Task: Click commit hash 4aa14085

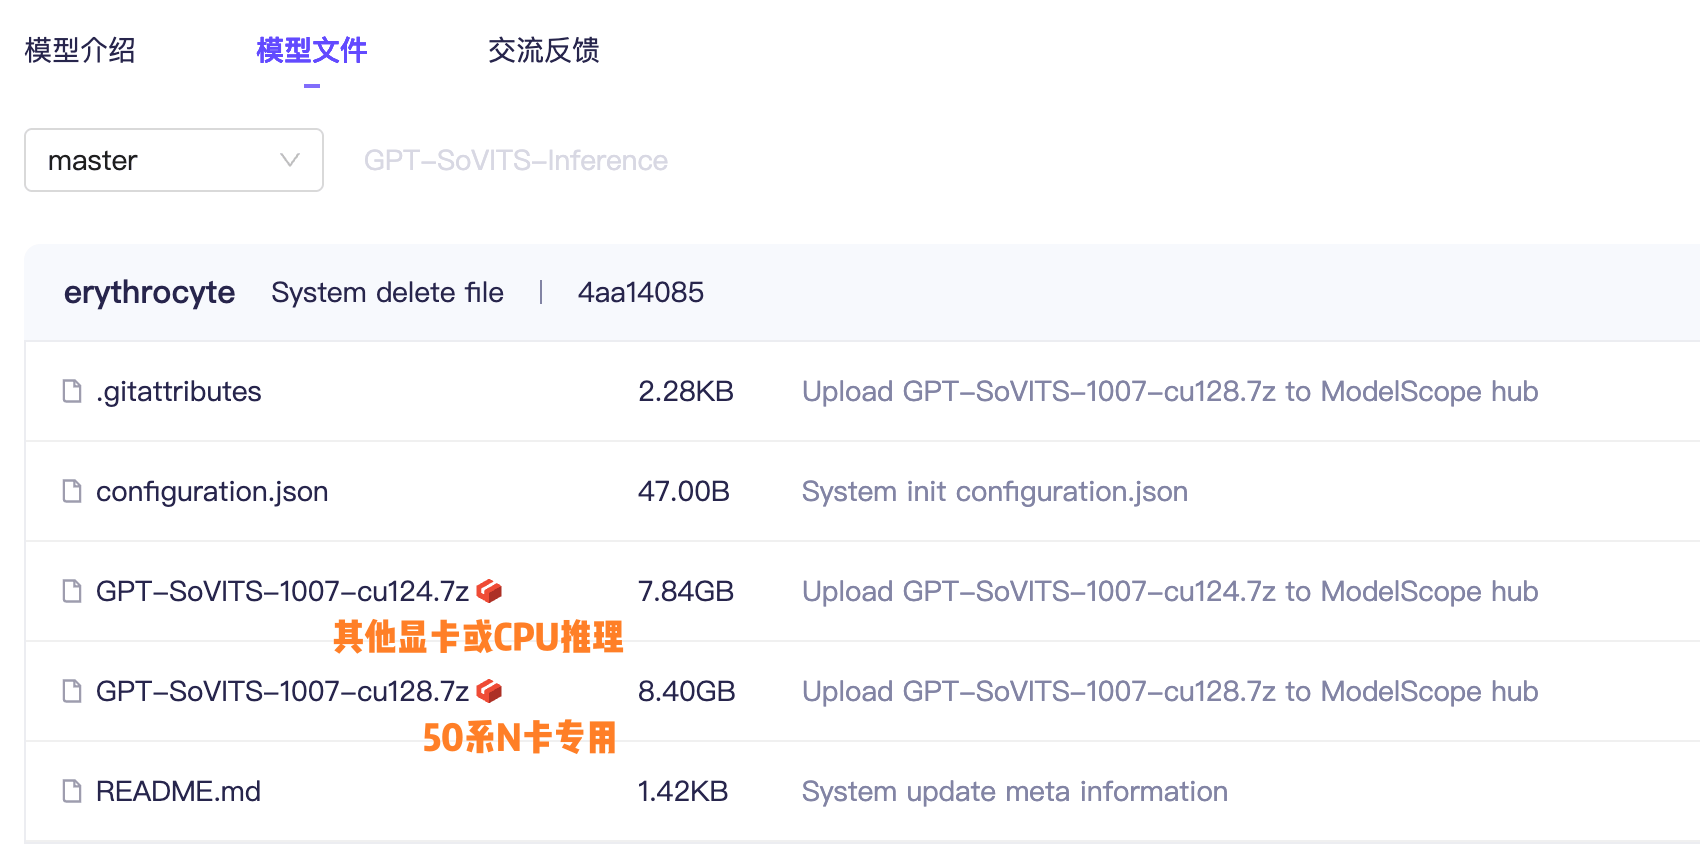Action: tap(641, 292)
